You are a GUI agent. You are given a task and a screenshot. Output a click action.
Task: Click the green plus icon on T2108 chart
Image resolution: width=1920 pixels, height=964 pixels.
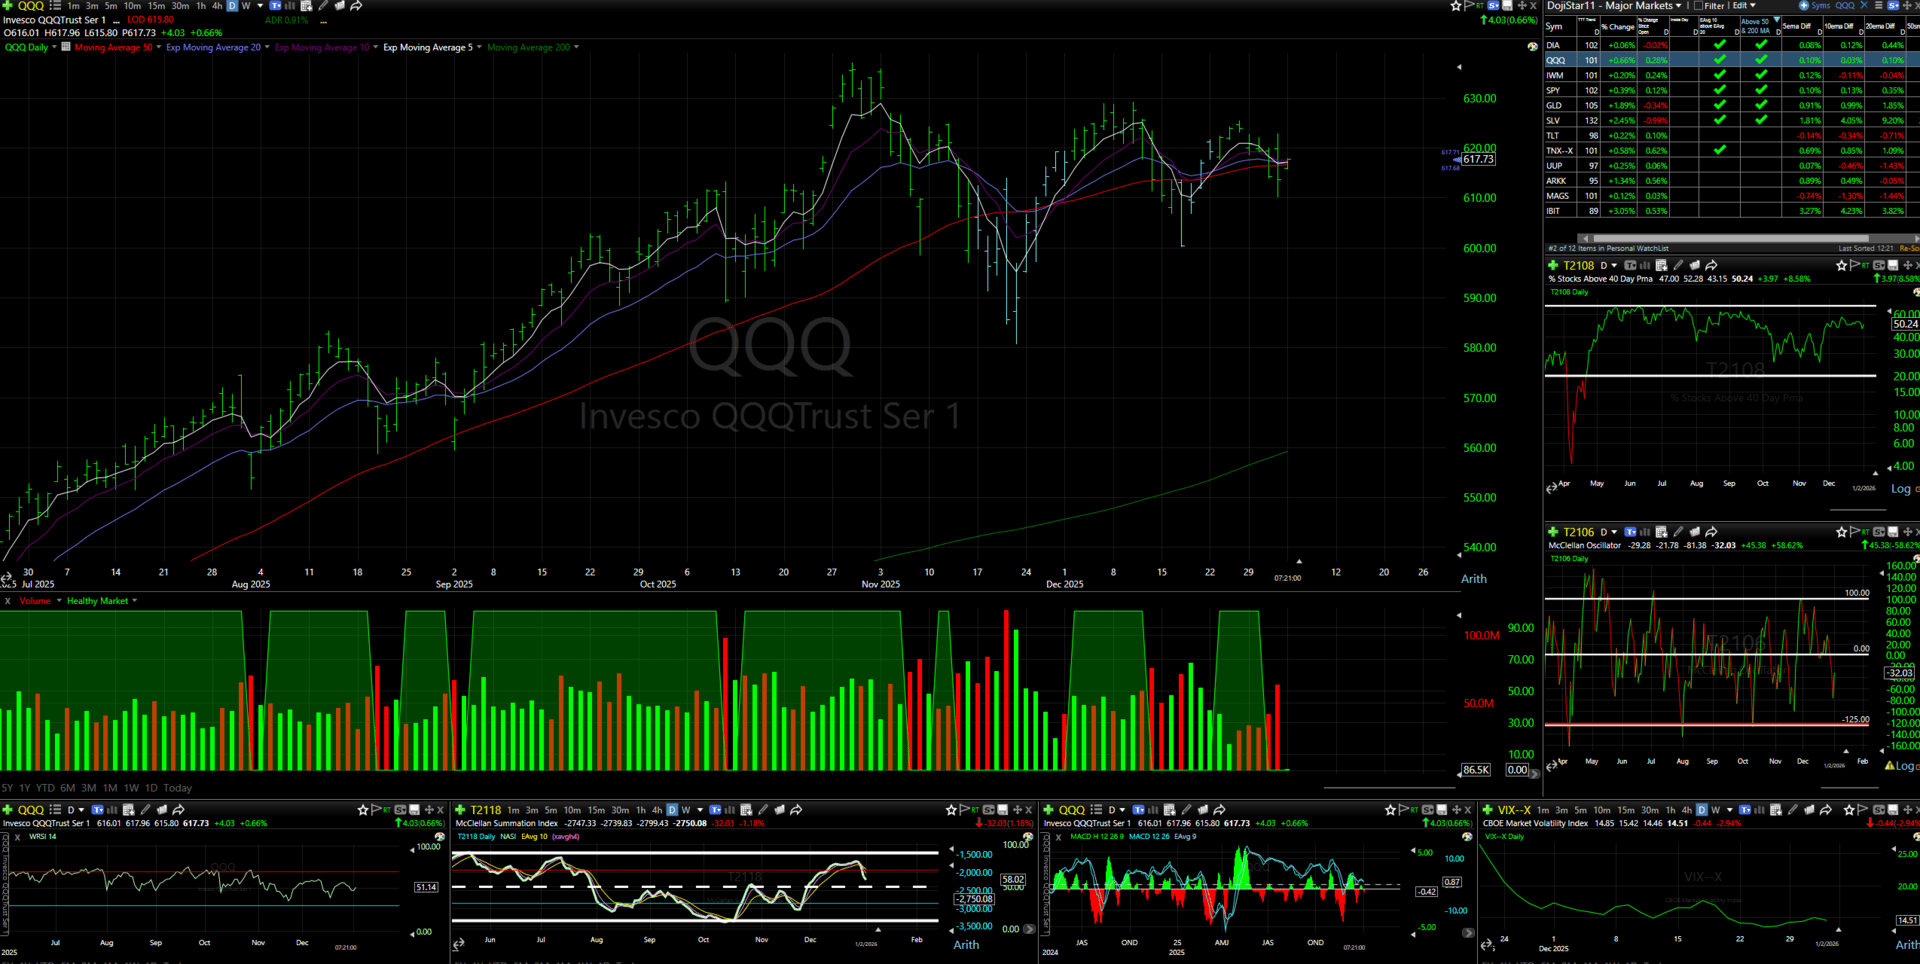click(1553, 266)
